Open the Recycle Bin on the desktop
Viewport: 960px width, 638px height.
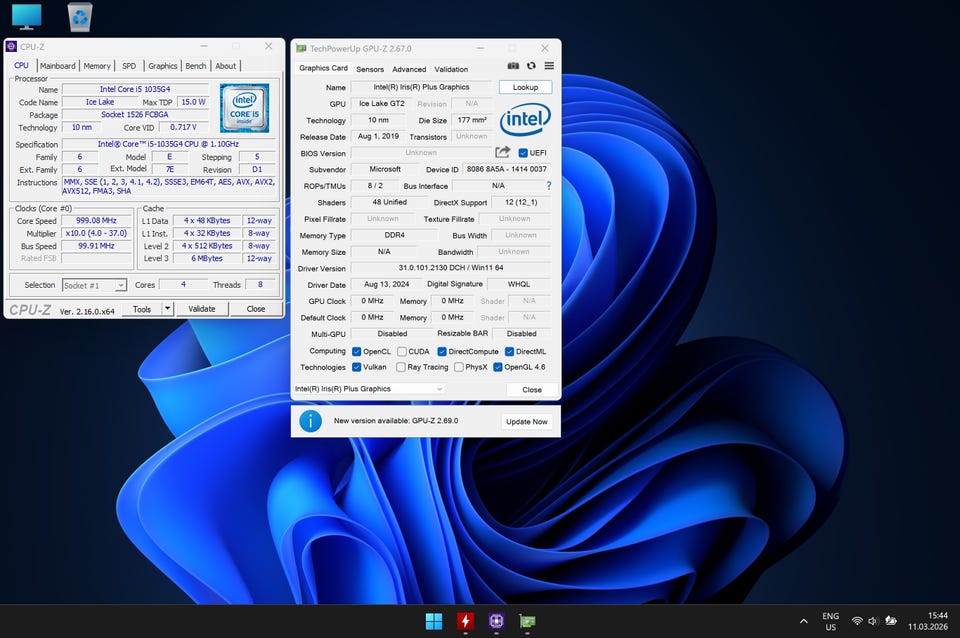[x=80, y=17]
